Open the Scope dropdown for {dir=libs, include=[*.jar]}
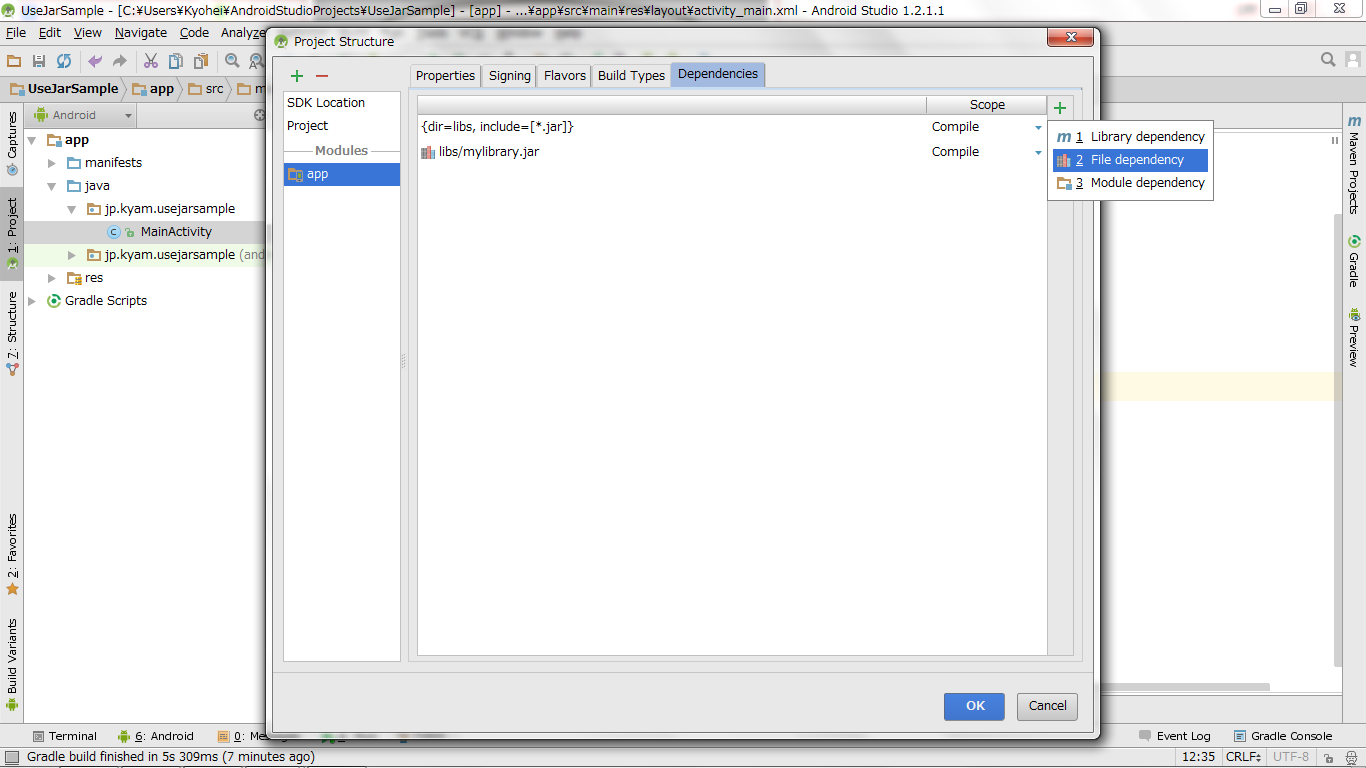 [1038, 127]
